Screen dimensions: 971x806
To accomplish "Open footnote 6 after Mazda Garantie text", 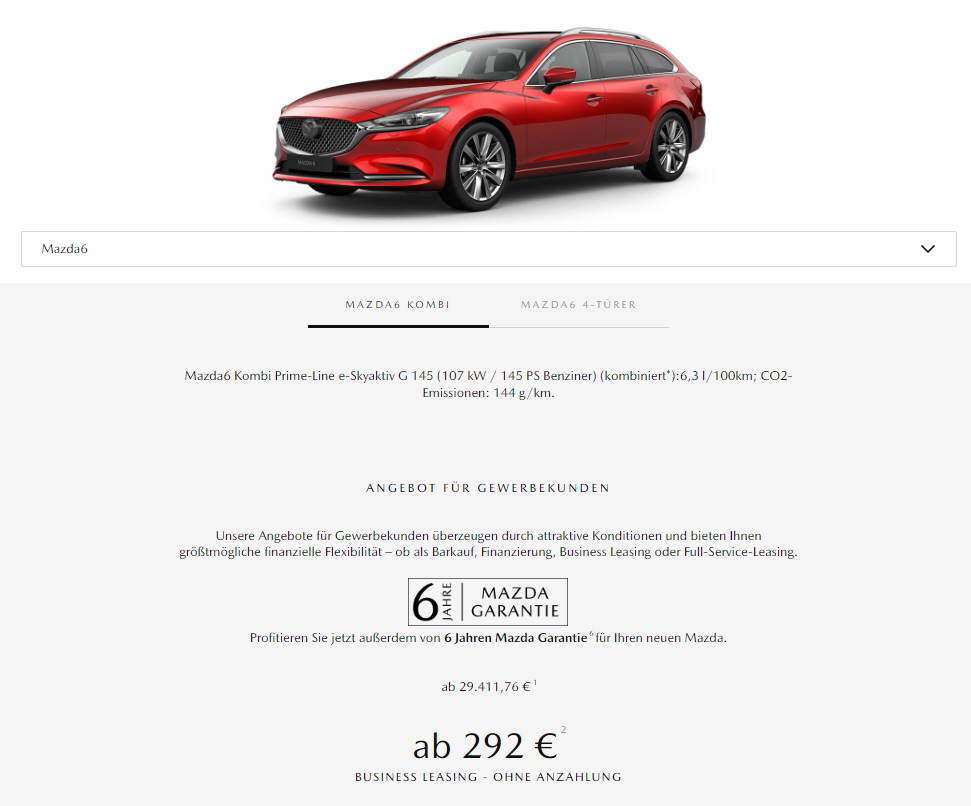I will [591, 633].
